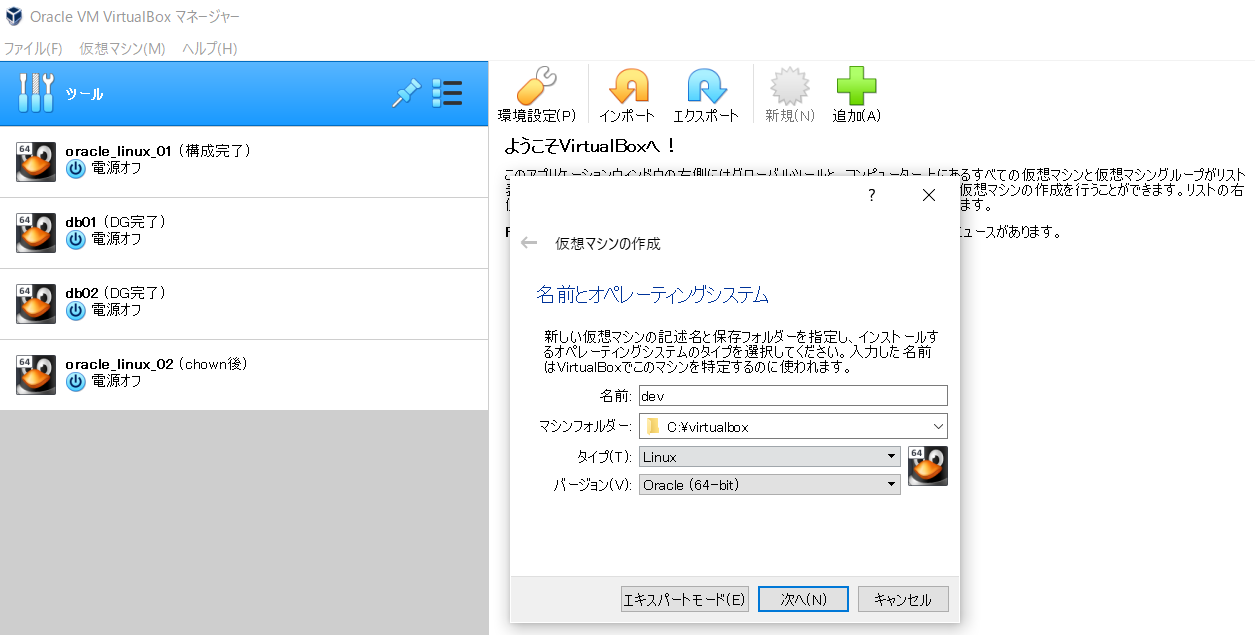Click folder icon in machine folder field
1255x635 pixels.
point(653,426)
